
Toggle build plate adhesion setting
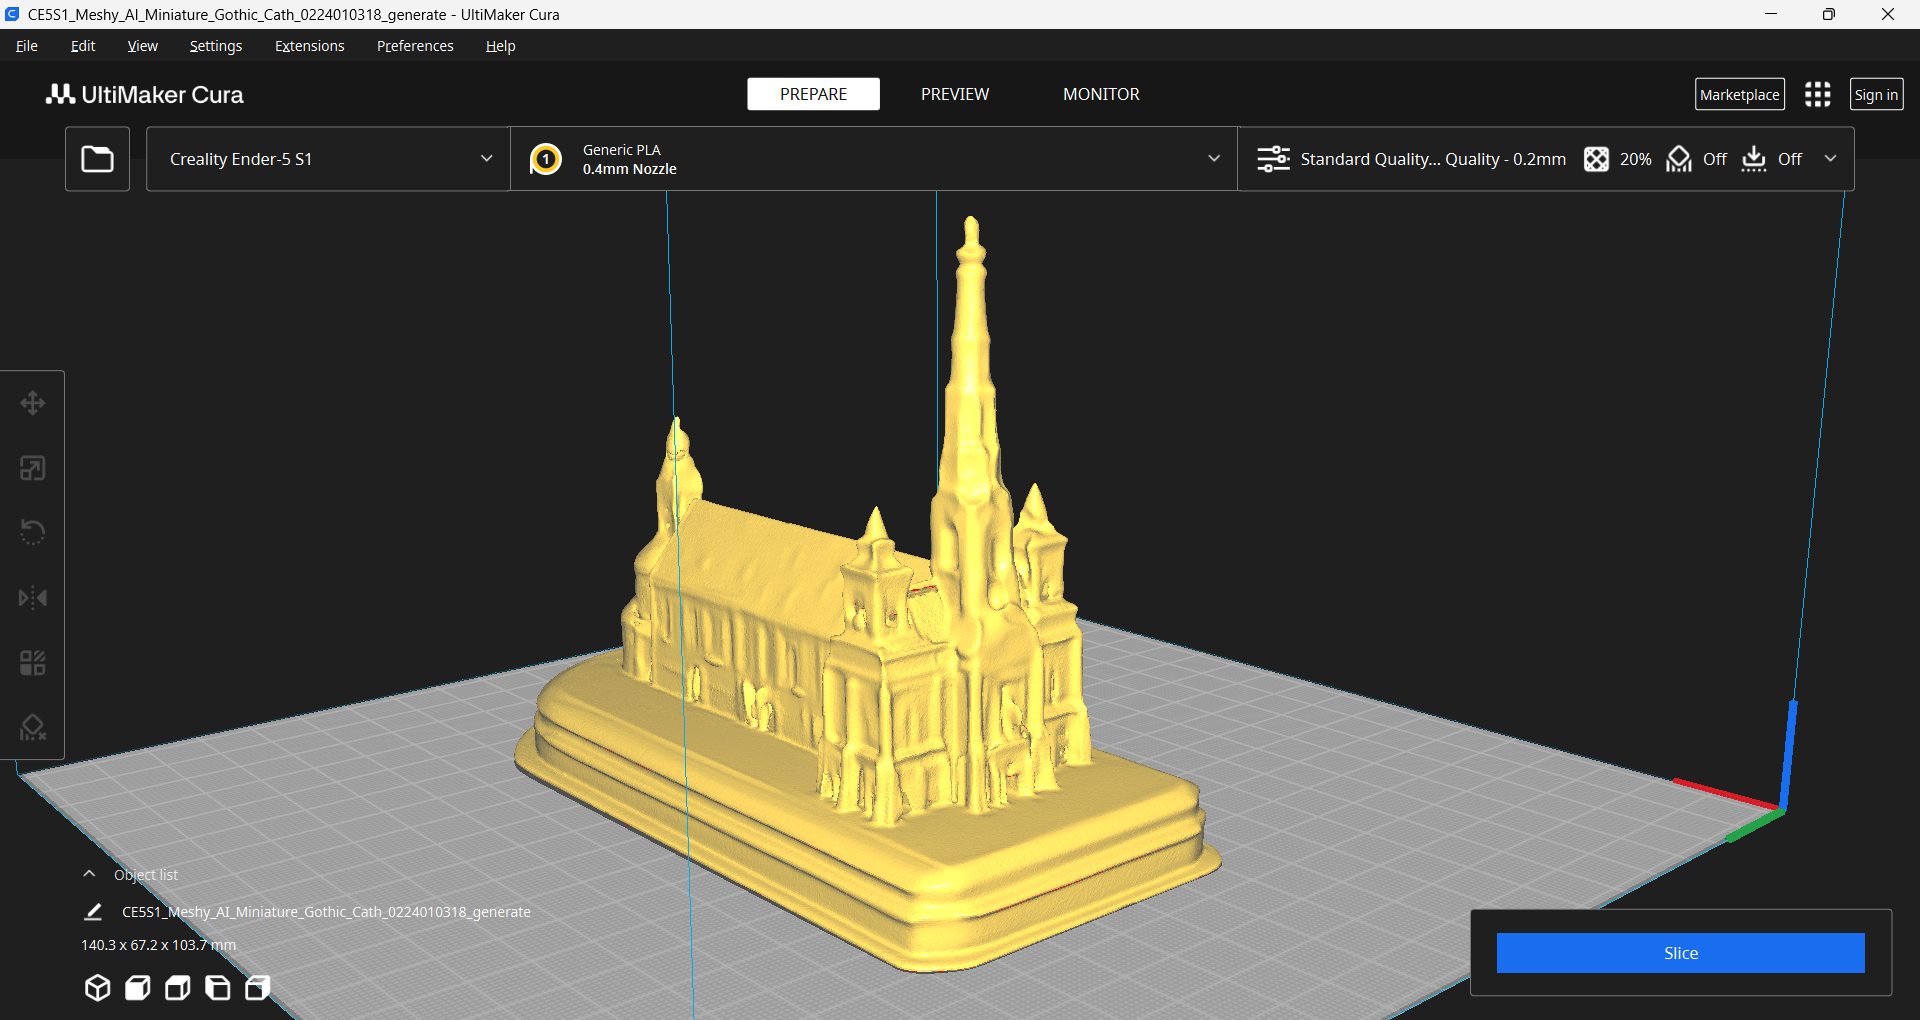(x=1772, y=158)
